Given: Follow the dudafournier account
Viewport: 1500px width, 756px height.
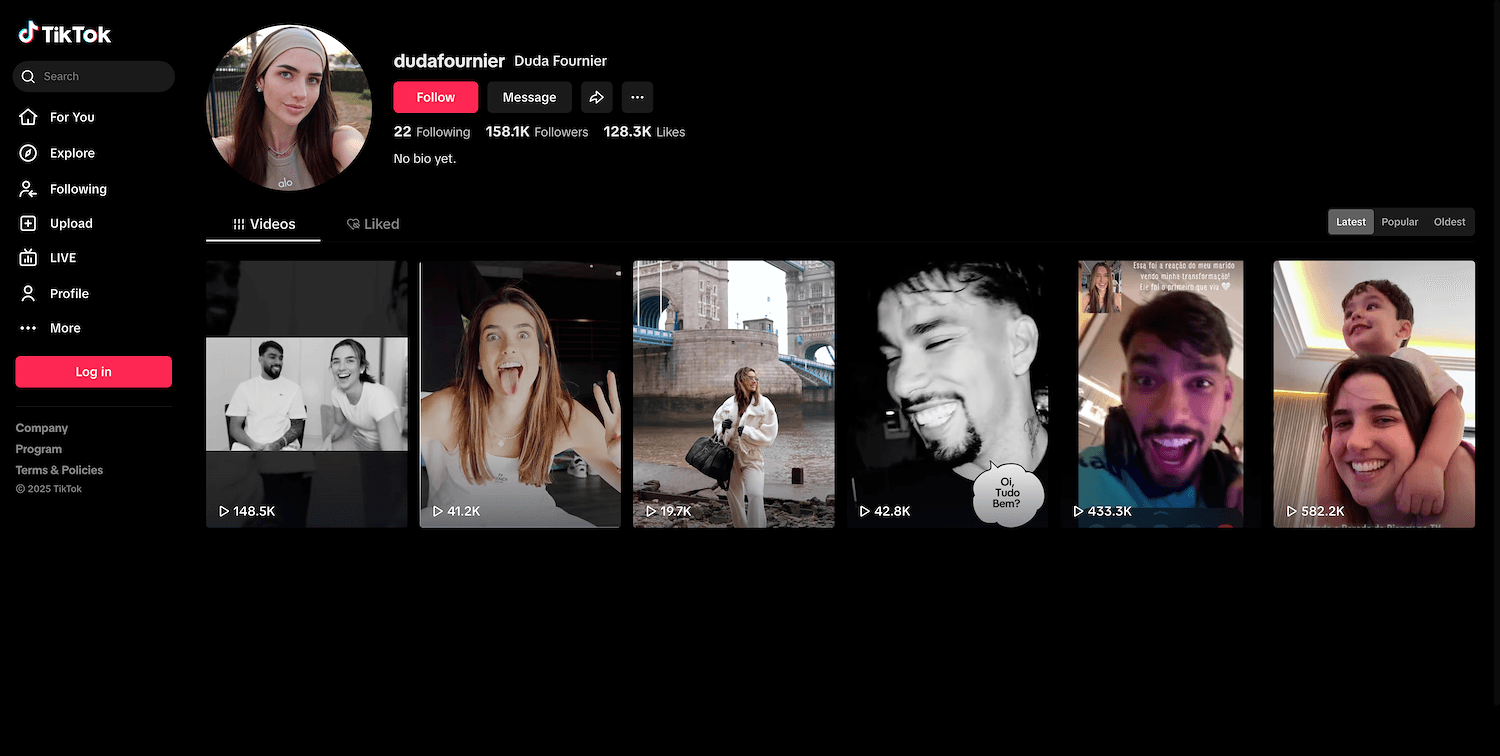Looking at the screenshot, I should (435, 97).
